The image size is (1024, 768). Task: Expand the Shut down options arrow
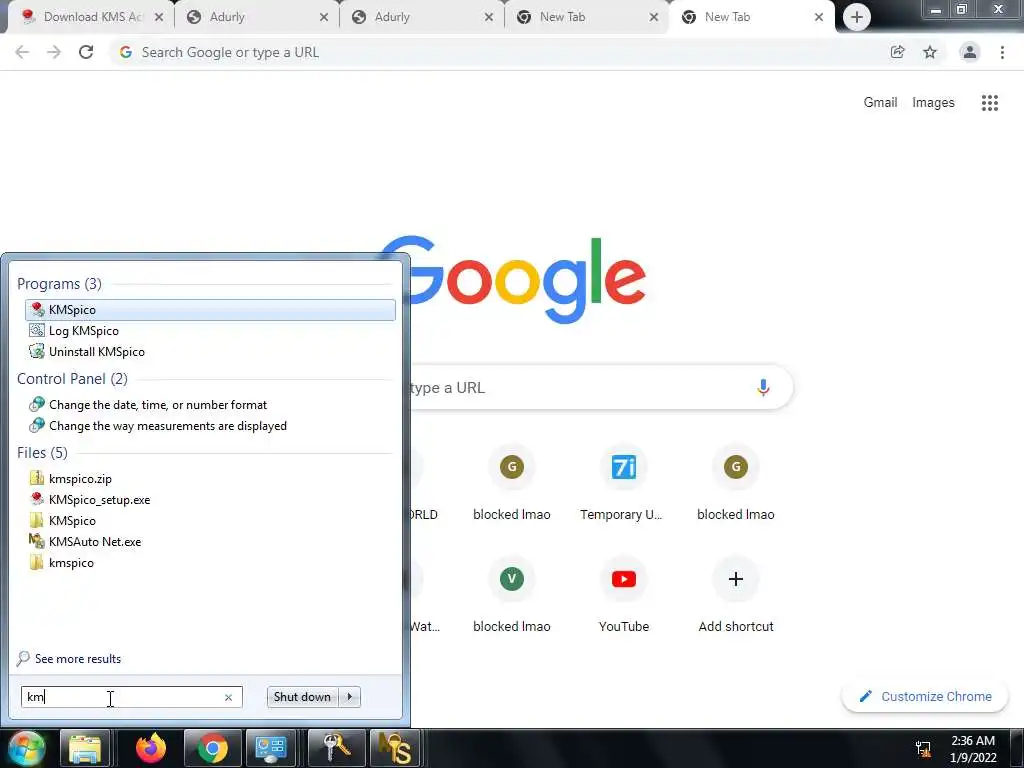click(x=349, y=697)
